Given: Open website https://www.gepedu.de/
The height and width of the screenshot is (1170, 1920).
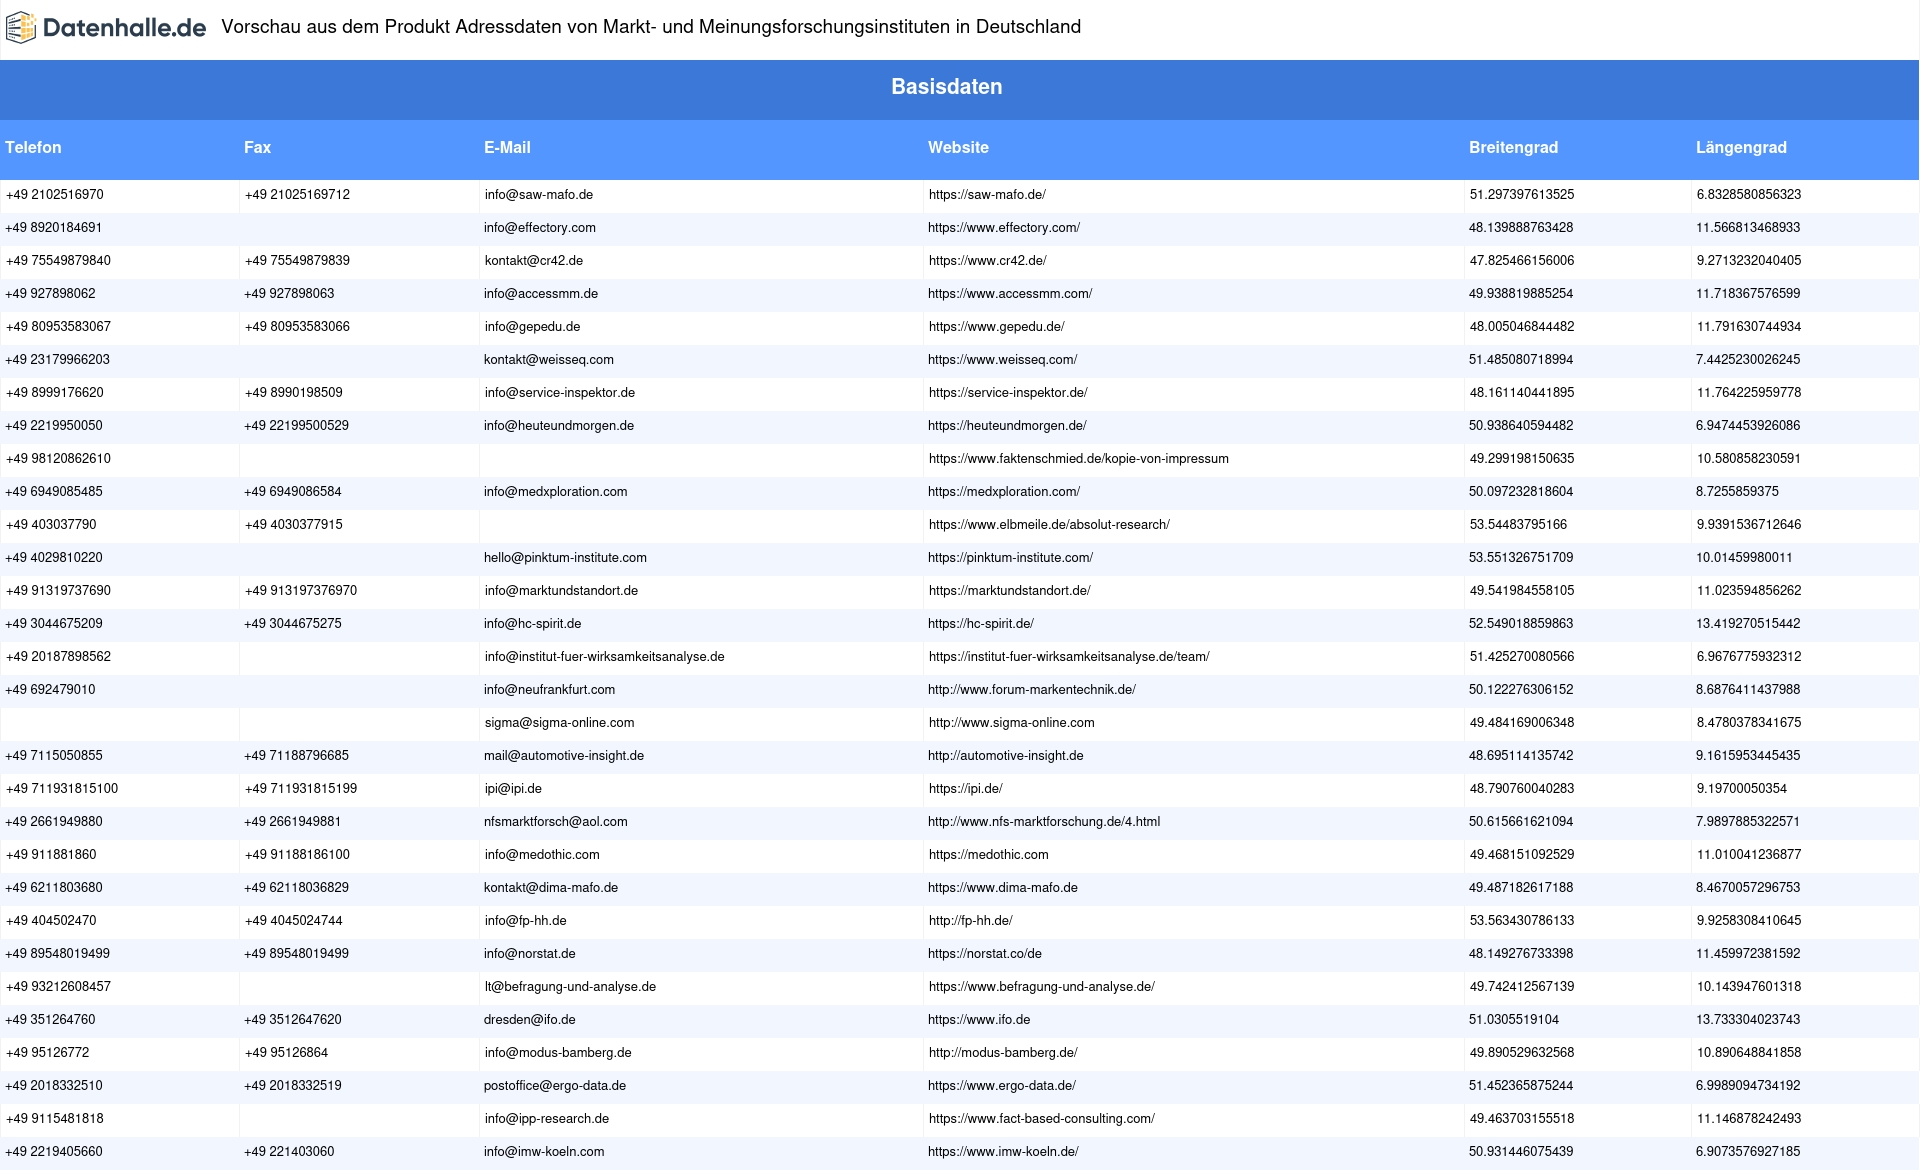Looking at the screenshot, I should tap(996, 327).
